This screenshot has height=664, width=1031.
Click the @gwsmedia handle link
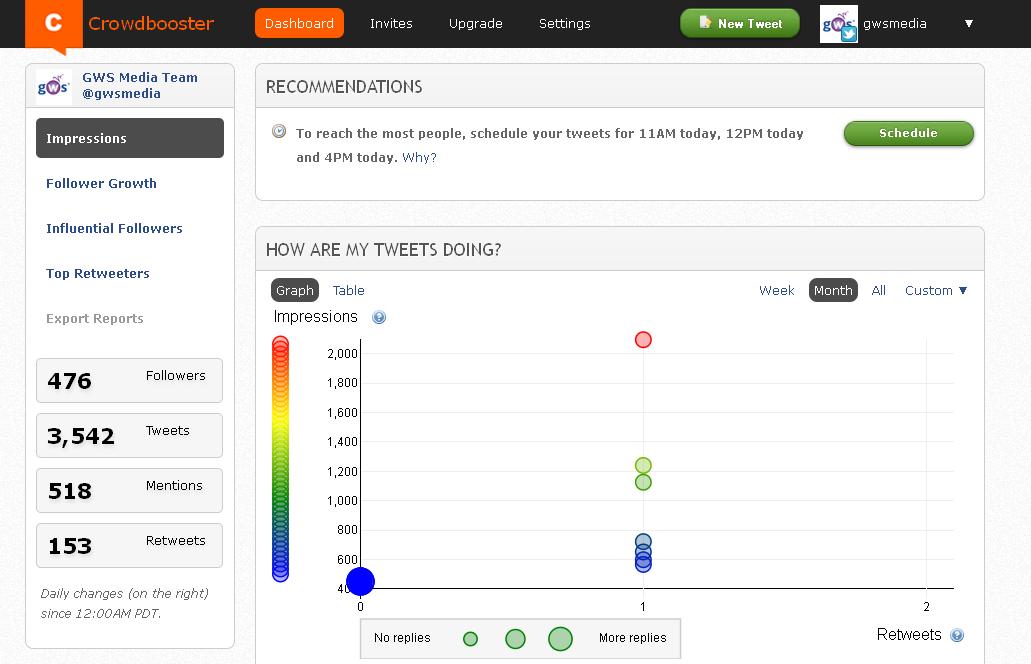[122, 93]
